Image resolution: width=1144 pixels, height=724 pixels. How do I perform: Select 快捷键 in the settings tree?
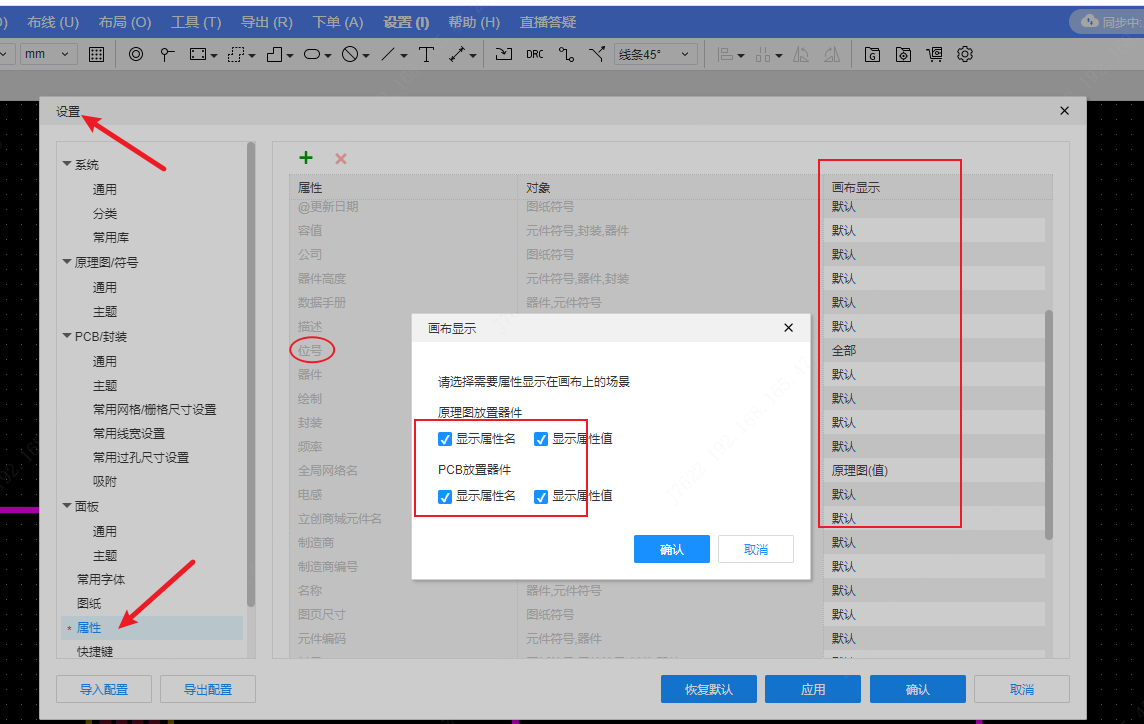[95, 651]
